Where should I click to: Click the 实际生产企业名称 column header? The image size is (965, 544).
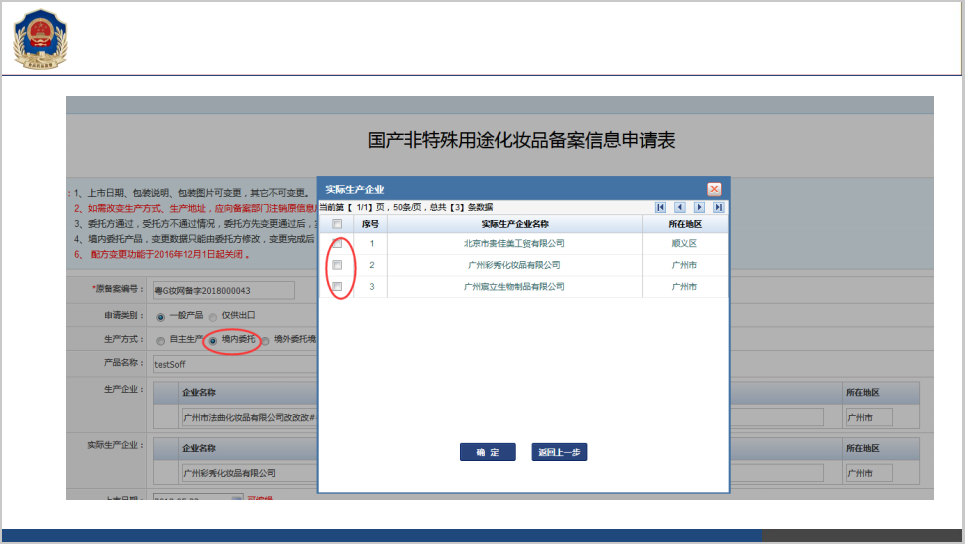click(515, 224)
